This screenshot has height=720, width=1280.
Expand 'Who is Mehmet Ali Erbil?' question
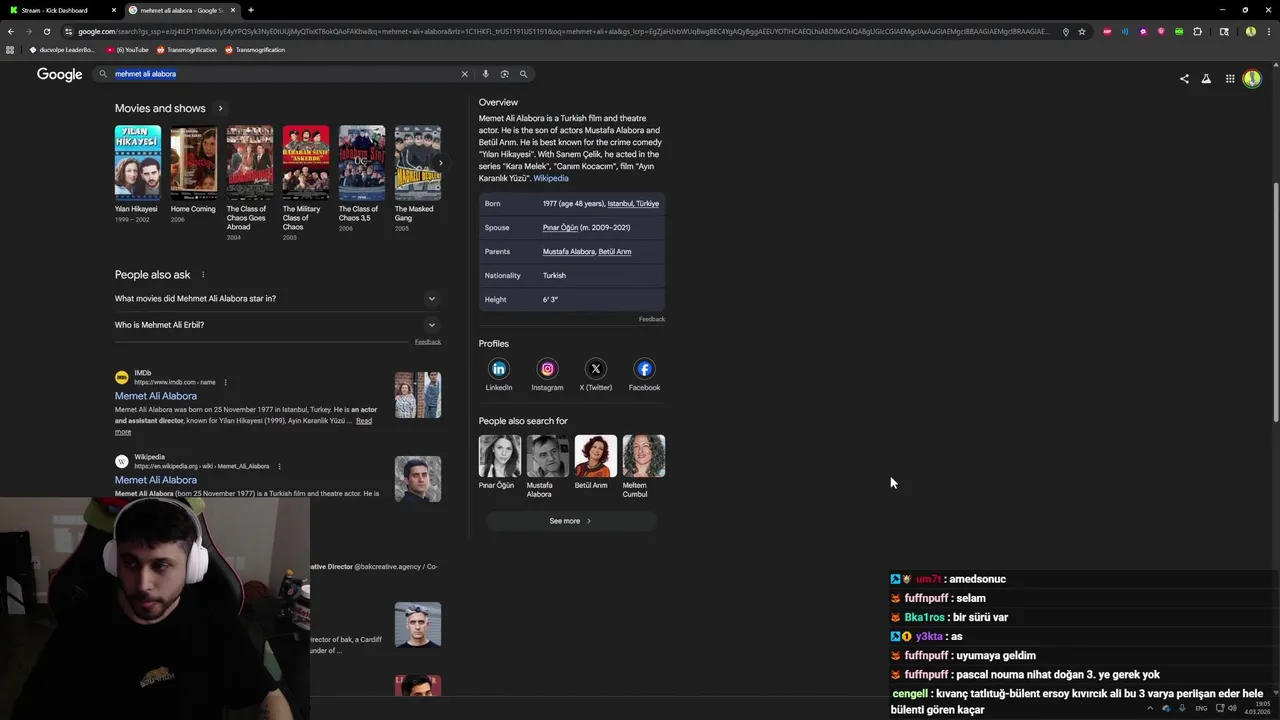tap(277, 325)
